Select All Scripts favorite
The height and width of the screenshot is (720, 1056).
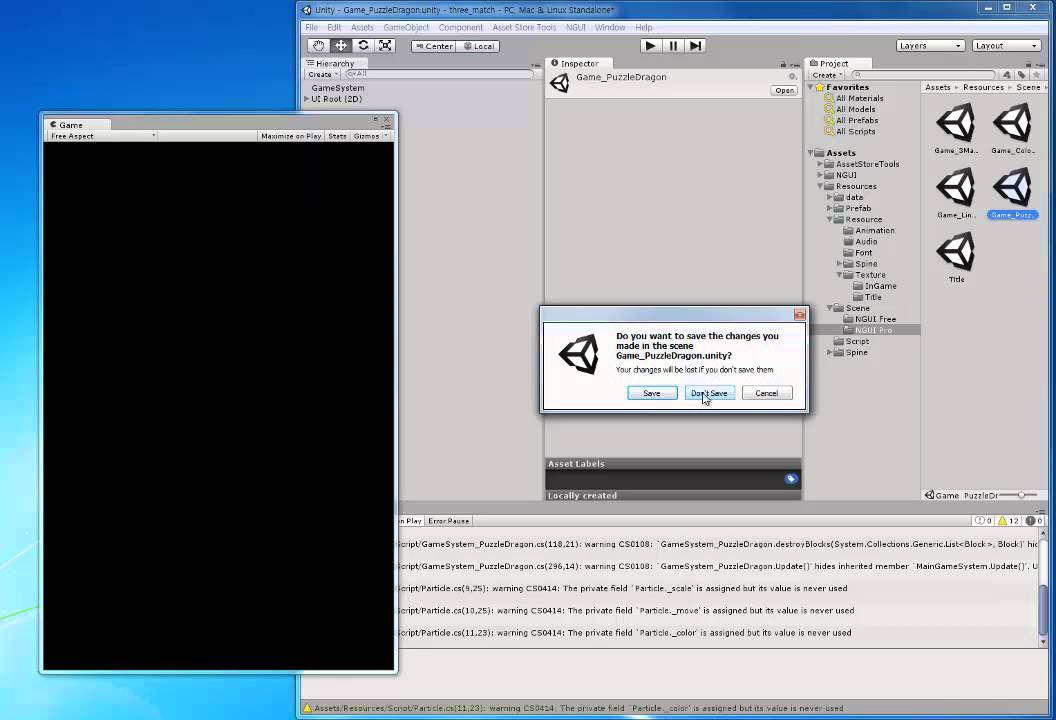pos(855,132)
